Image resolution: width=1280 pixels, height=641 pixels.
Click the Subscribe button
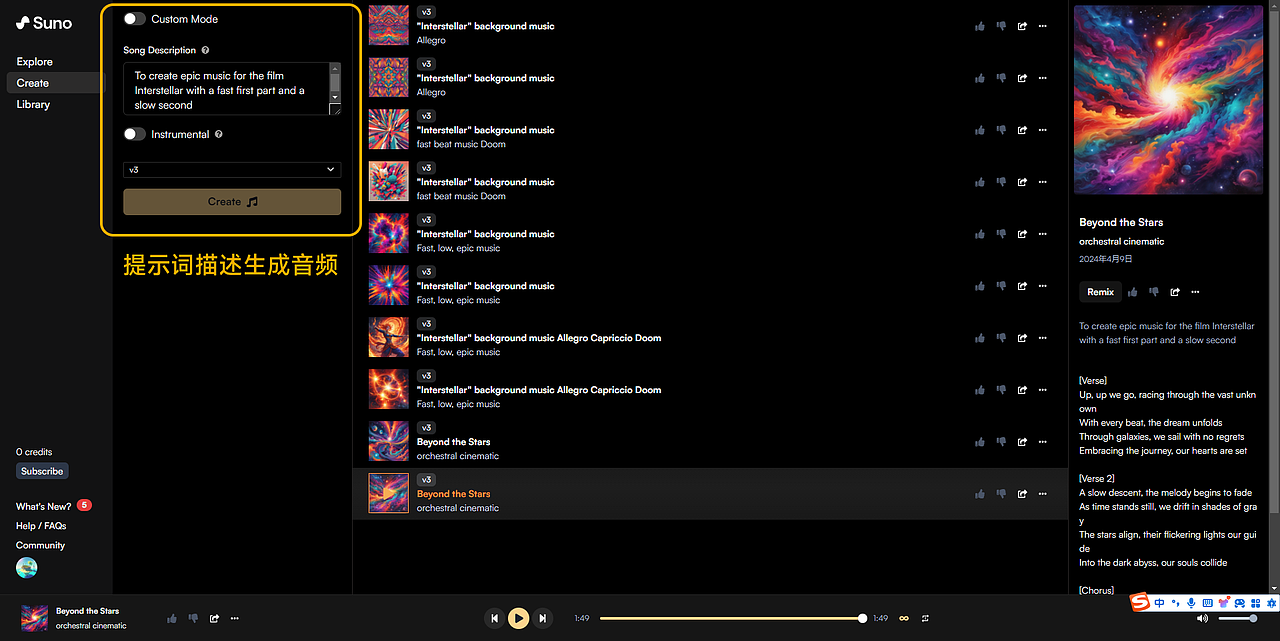click(42, 471)
